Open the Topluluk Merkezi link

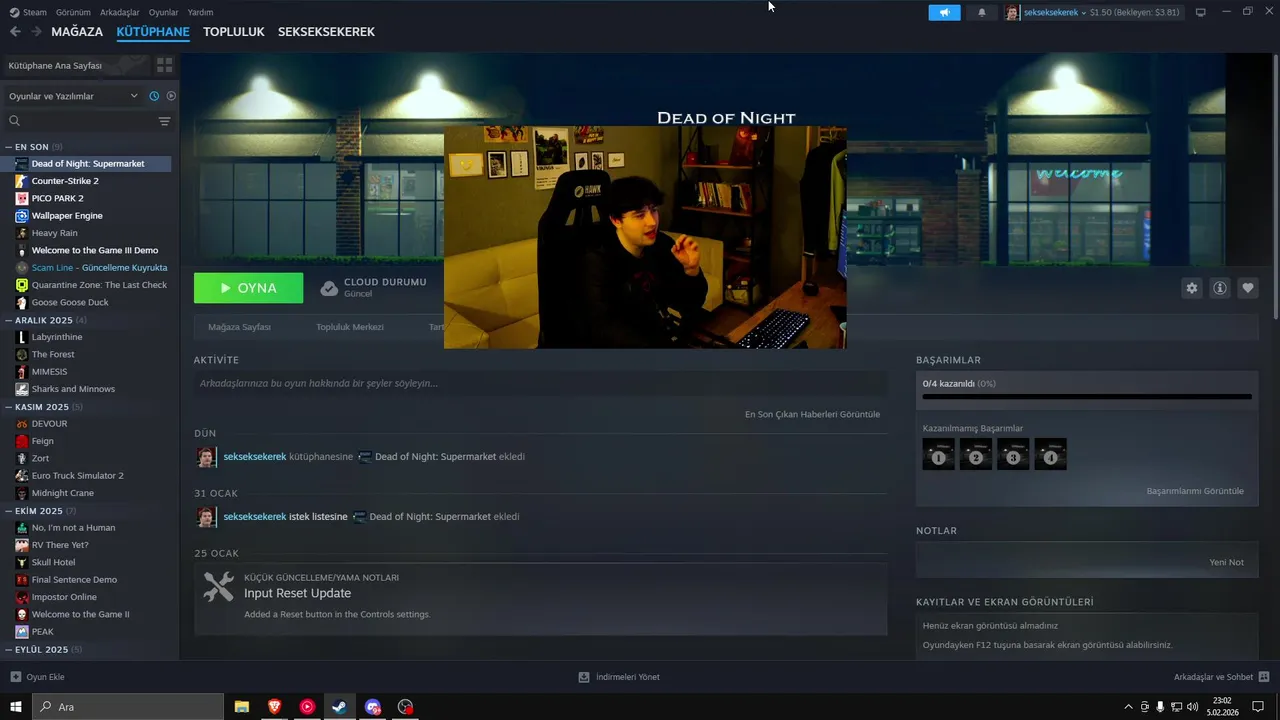[350, 327]
